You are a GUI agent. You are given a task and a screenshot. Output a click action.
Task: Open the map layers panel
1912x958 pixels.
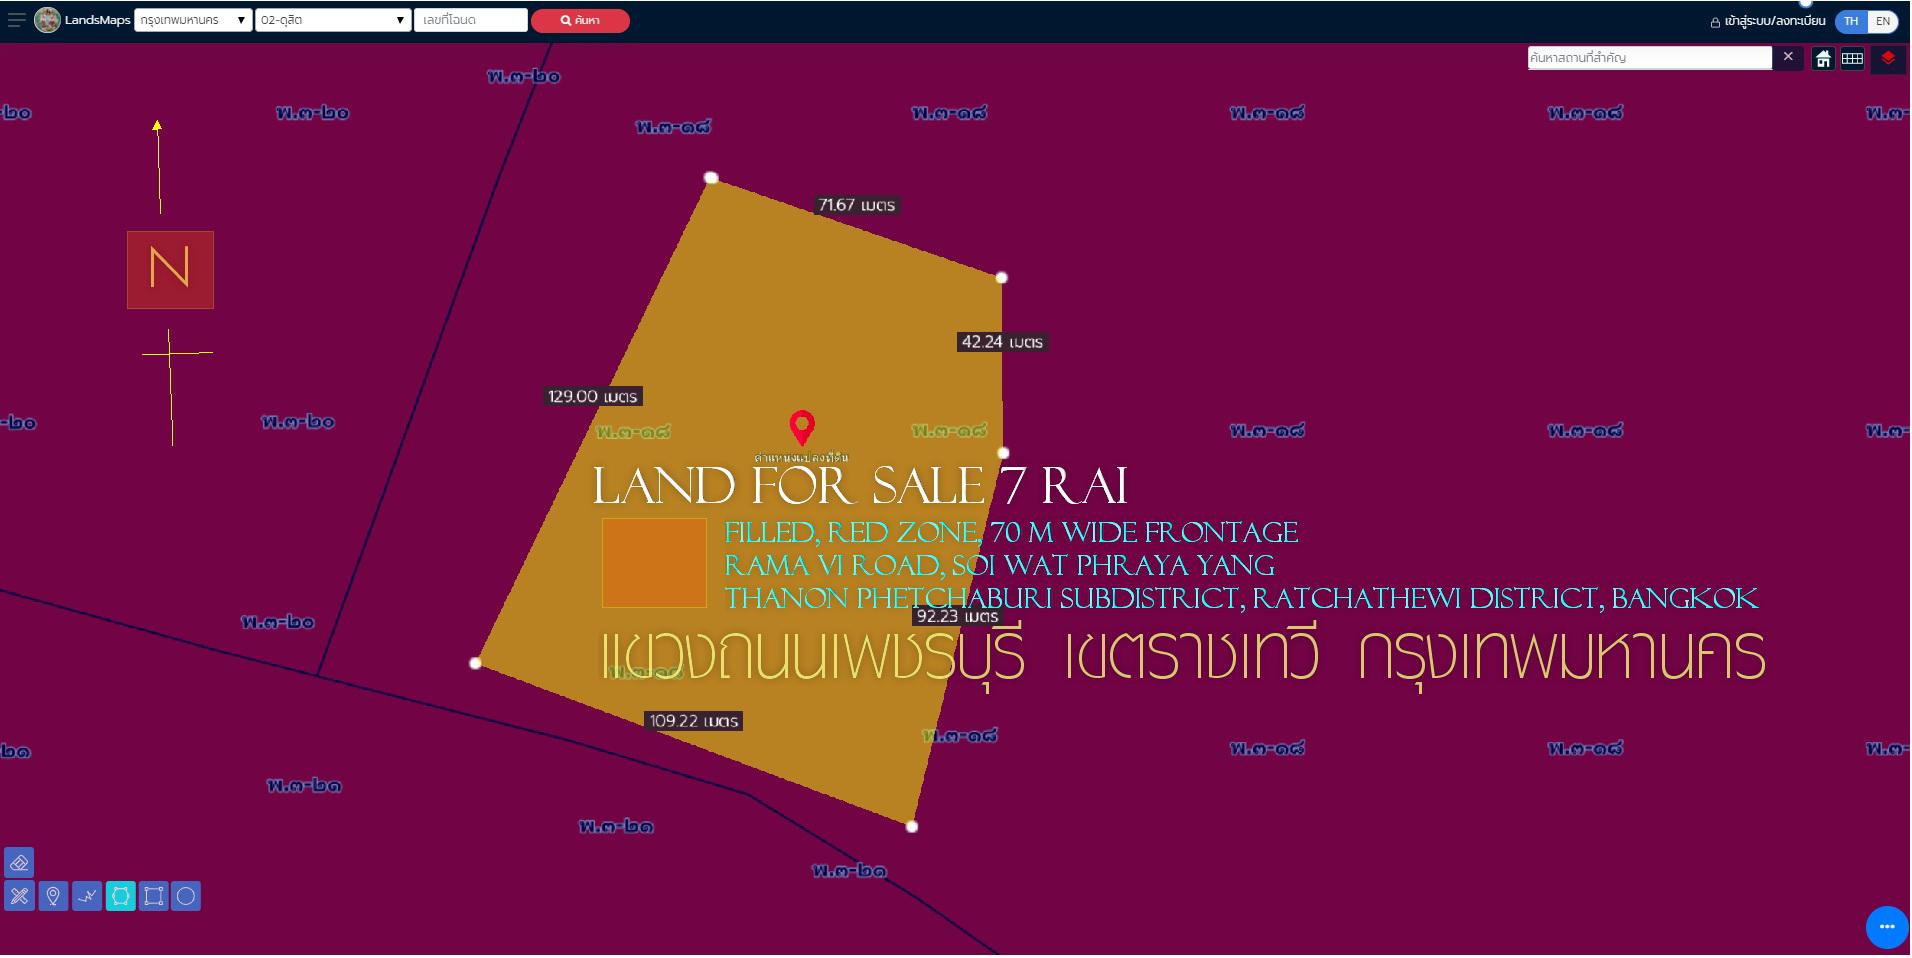pyautogui.click(x=1887, y=58)
